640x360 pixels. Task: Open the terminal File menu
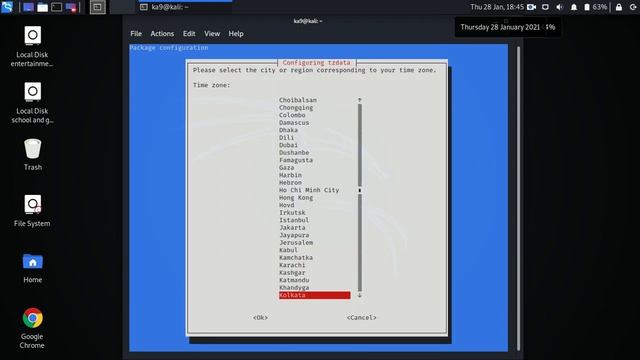tap(136, 33)
